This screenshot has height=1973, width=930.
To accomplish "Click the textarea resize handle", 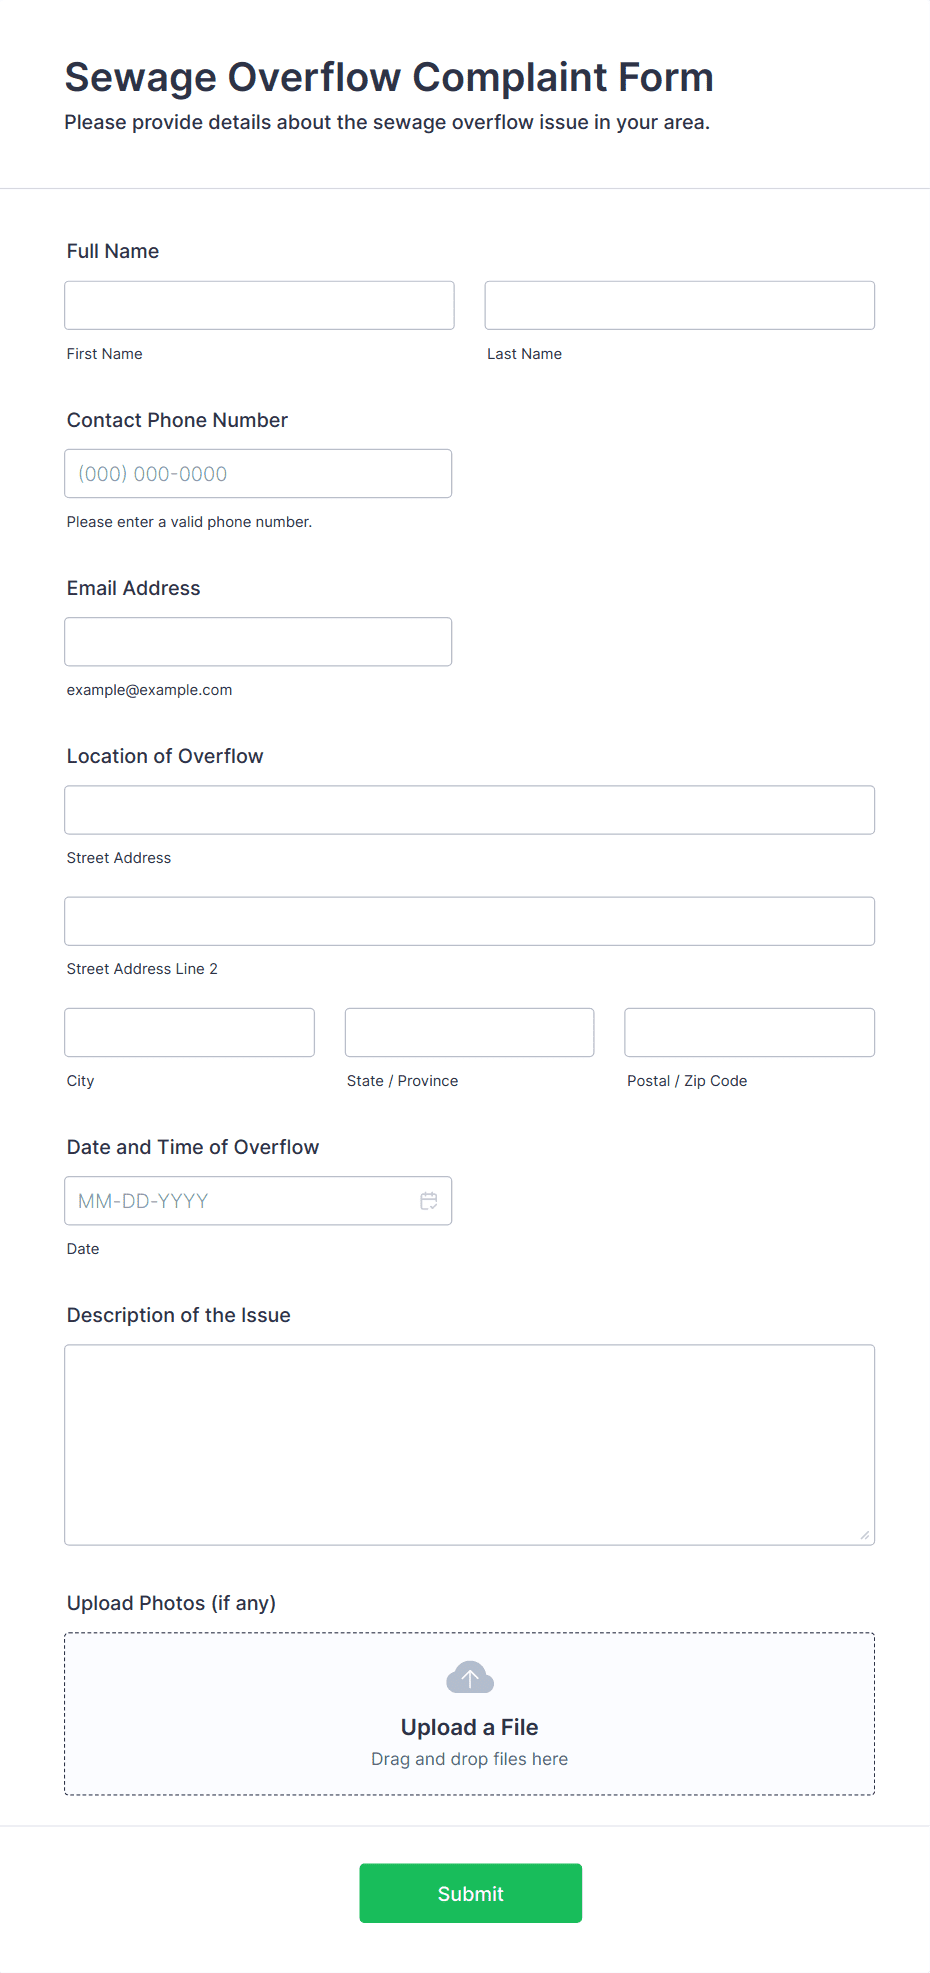I will pos(865,1535).
